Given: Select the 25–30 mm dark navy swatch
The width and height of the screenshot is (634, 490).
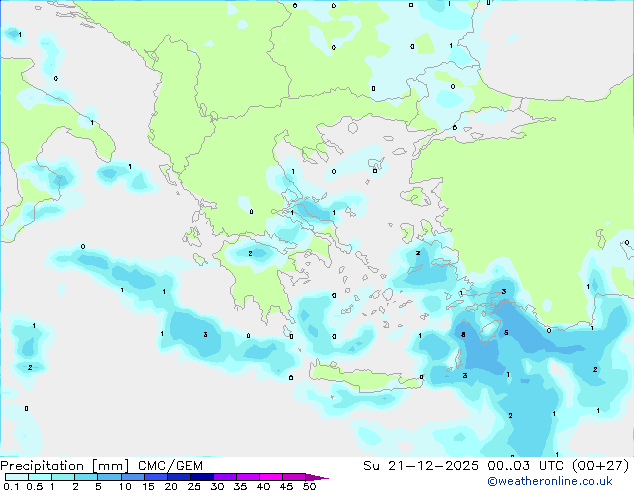Looking at the screenshot, I should click(201, 477).
